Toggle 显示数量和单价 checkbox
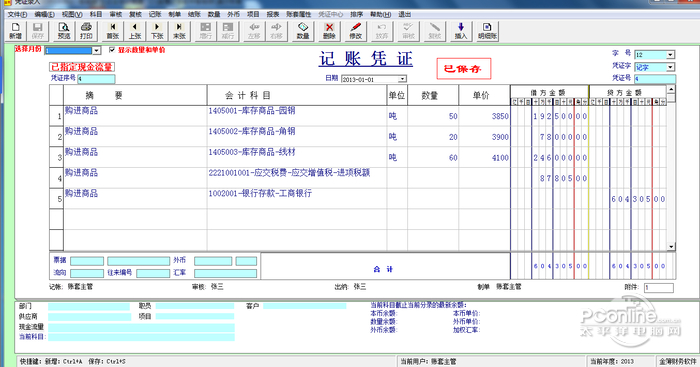 tap(112, 50)
